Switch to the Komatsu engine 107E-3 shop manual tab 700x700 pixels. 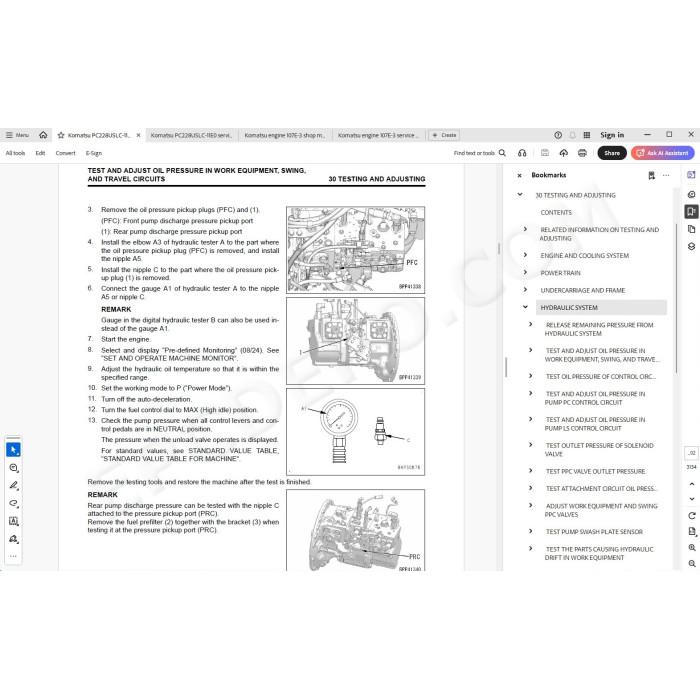click(x=285, y=135)
